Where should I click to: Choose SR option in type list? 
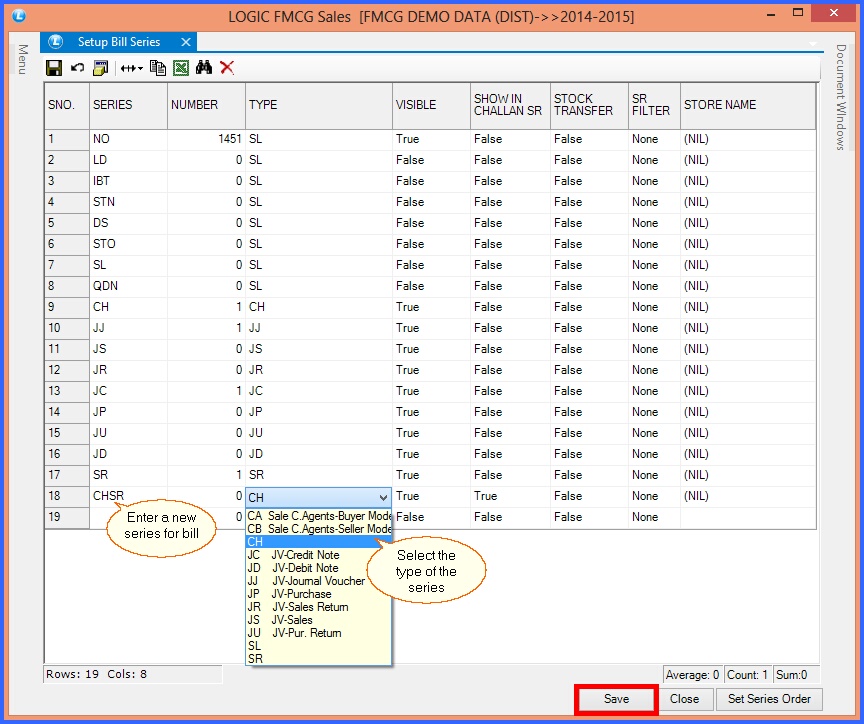tap(318, 658)
